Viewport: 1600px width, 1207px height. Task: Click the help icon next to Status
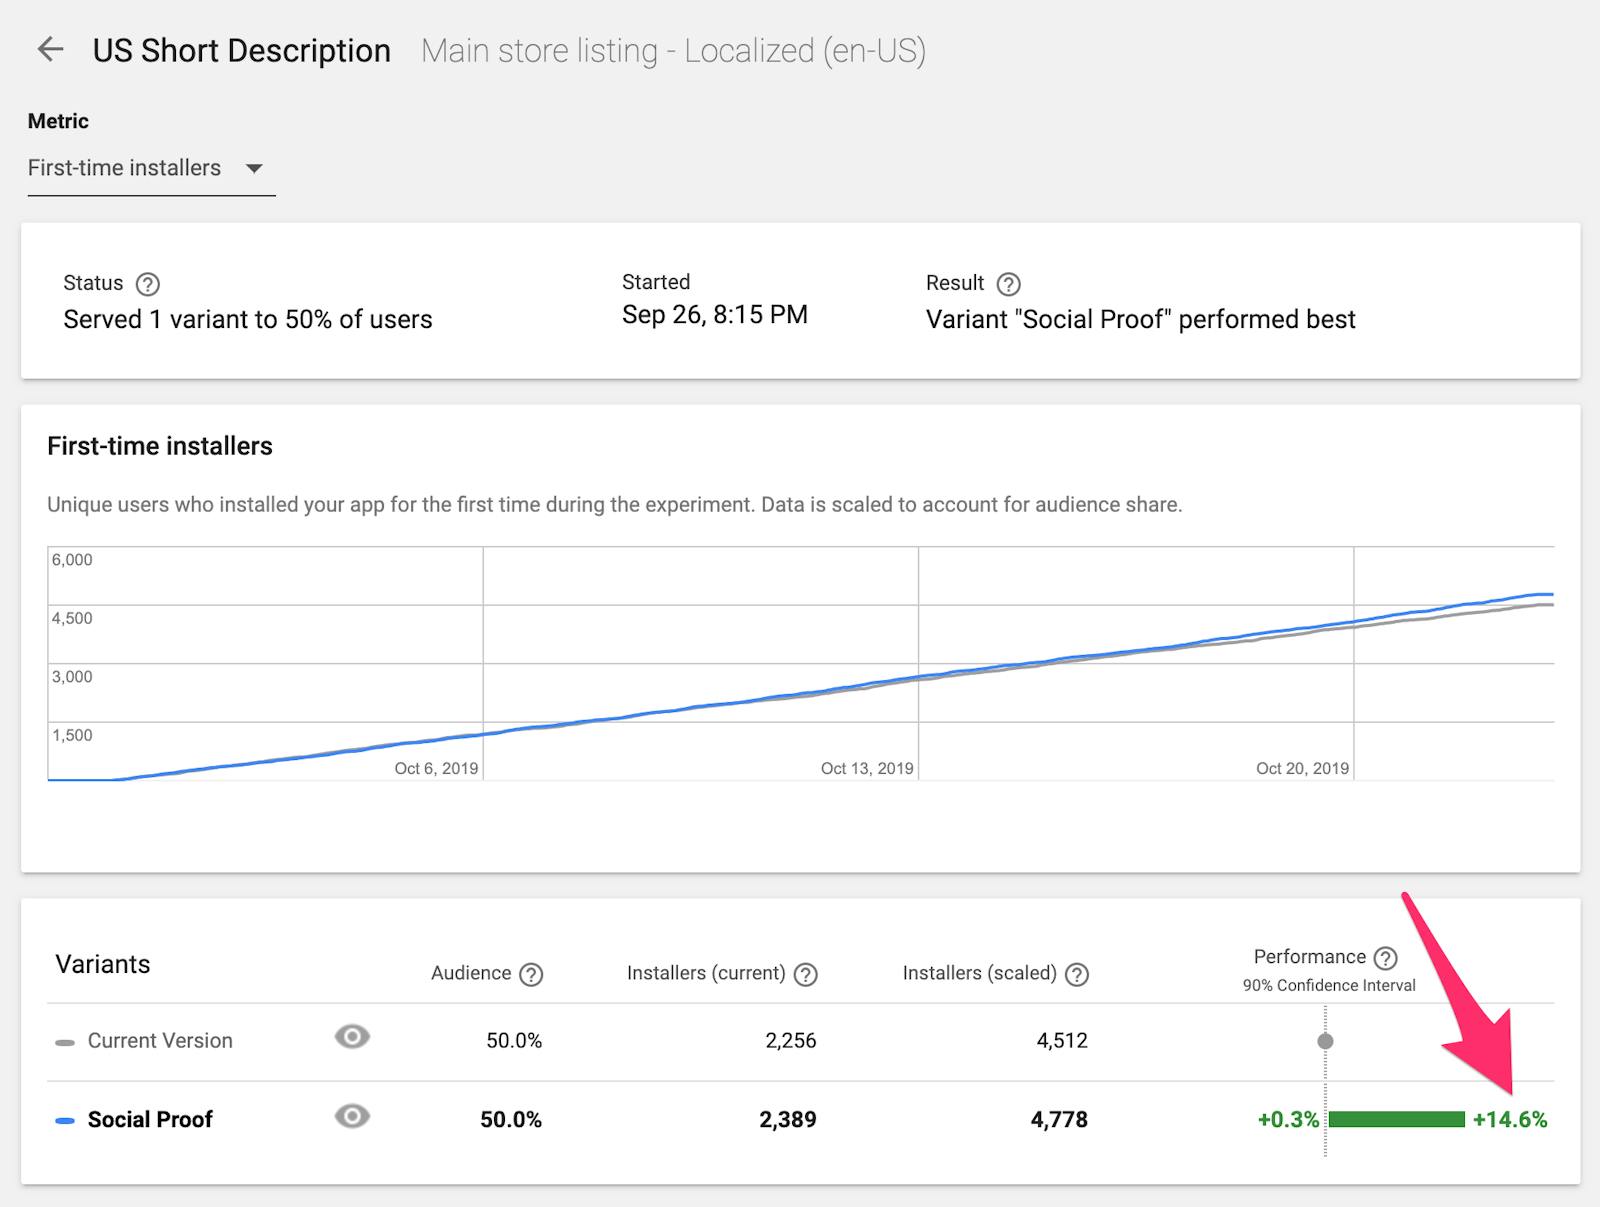point(148,284)
